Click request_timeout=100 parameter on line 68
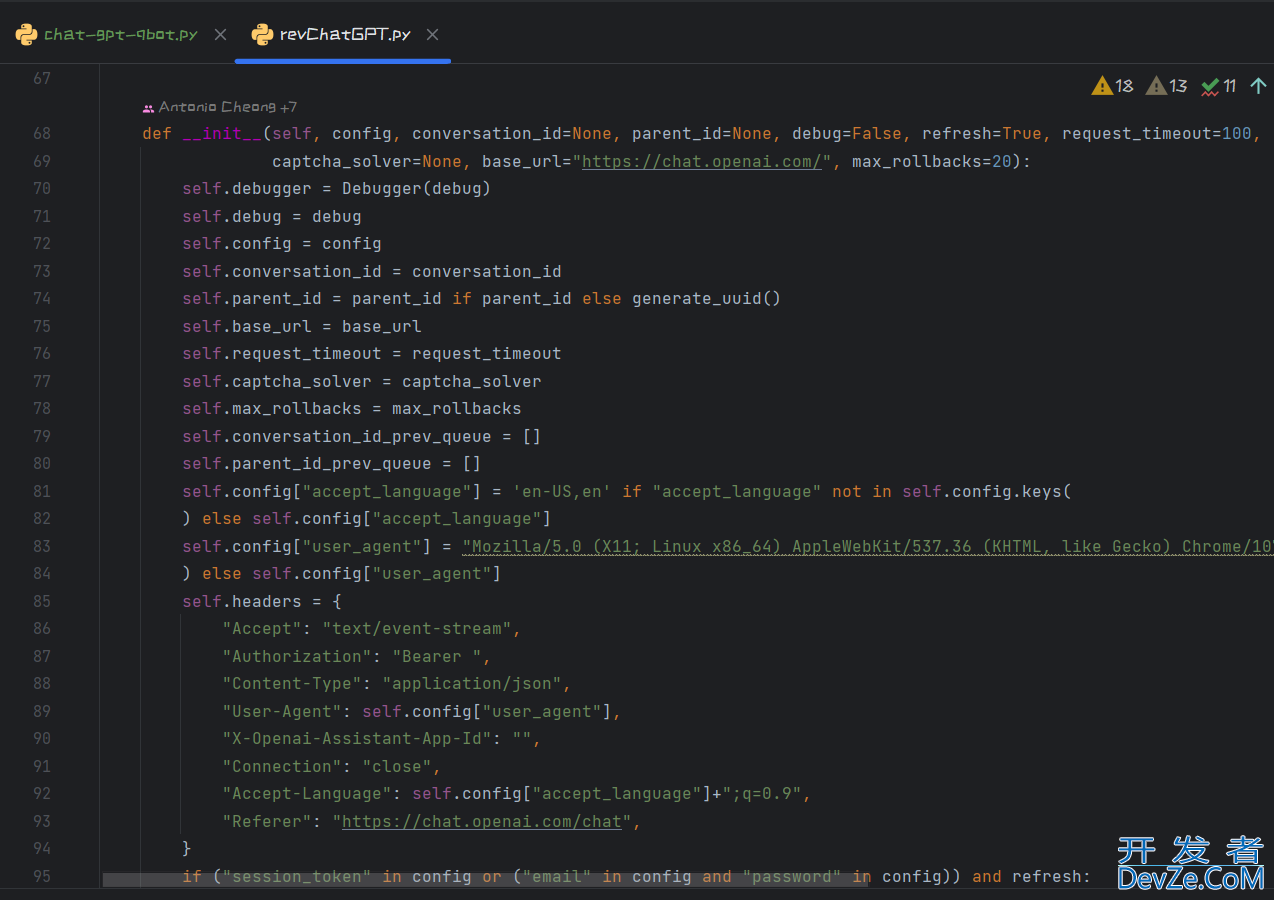 click(1157, 133)
